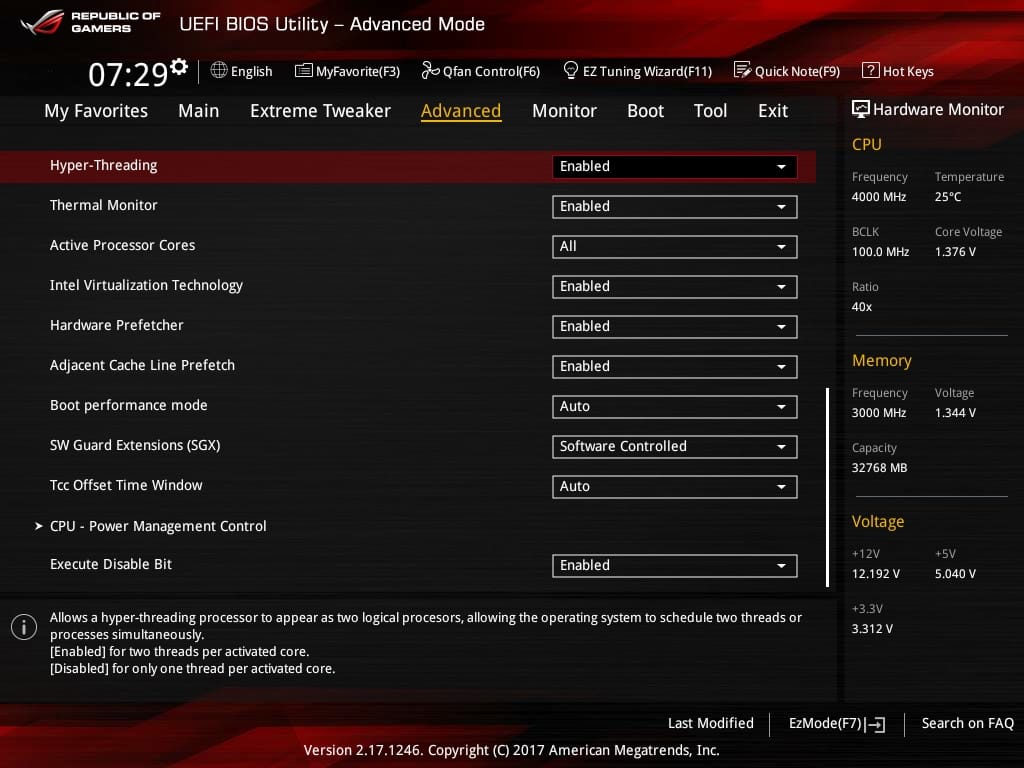This screenshot has width=1024, height=768.
Task: Launch EZ Tuning Wizard lightbulb icon
Action: click(x=571, y=71)
